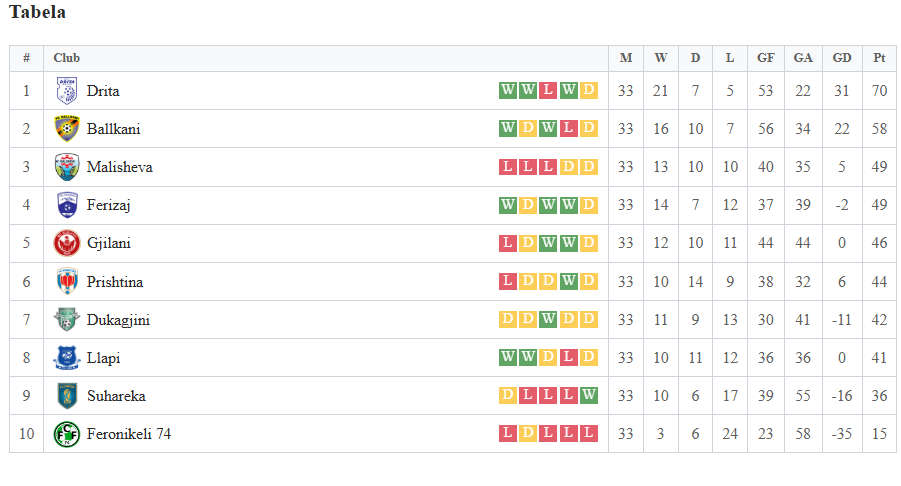Click the Llapi blue crest icon
The width and height of the screenshot is (901, 486).
(x=67, y=357)
